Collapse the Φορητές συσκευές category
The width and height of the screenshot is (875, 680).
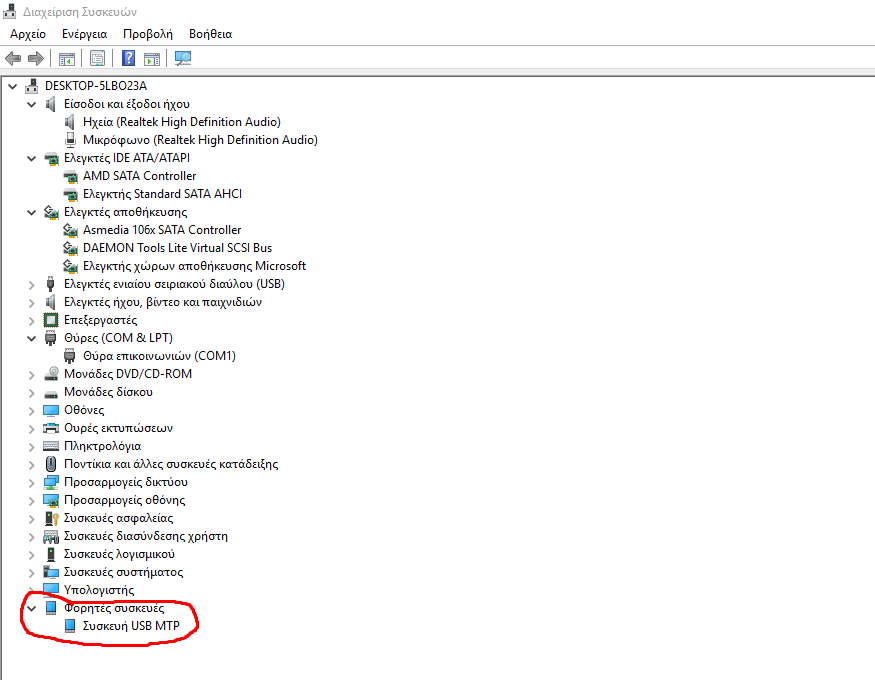click(x=30, y=608)
